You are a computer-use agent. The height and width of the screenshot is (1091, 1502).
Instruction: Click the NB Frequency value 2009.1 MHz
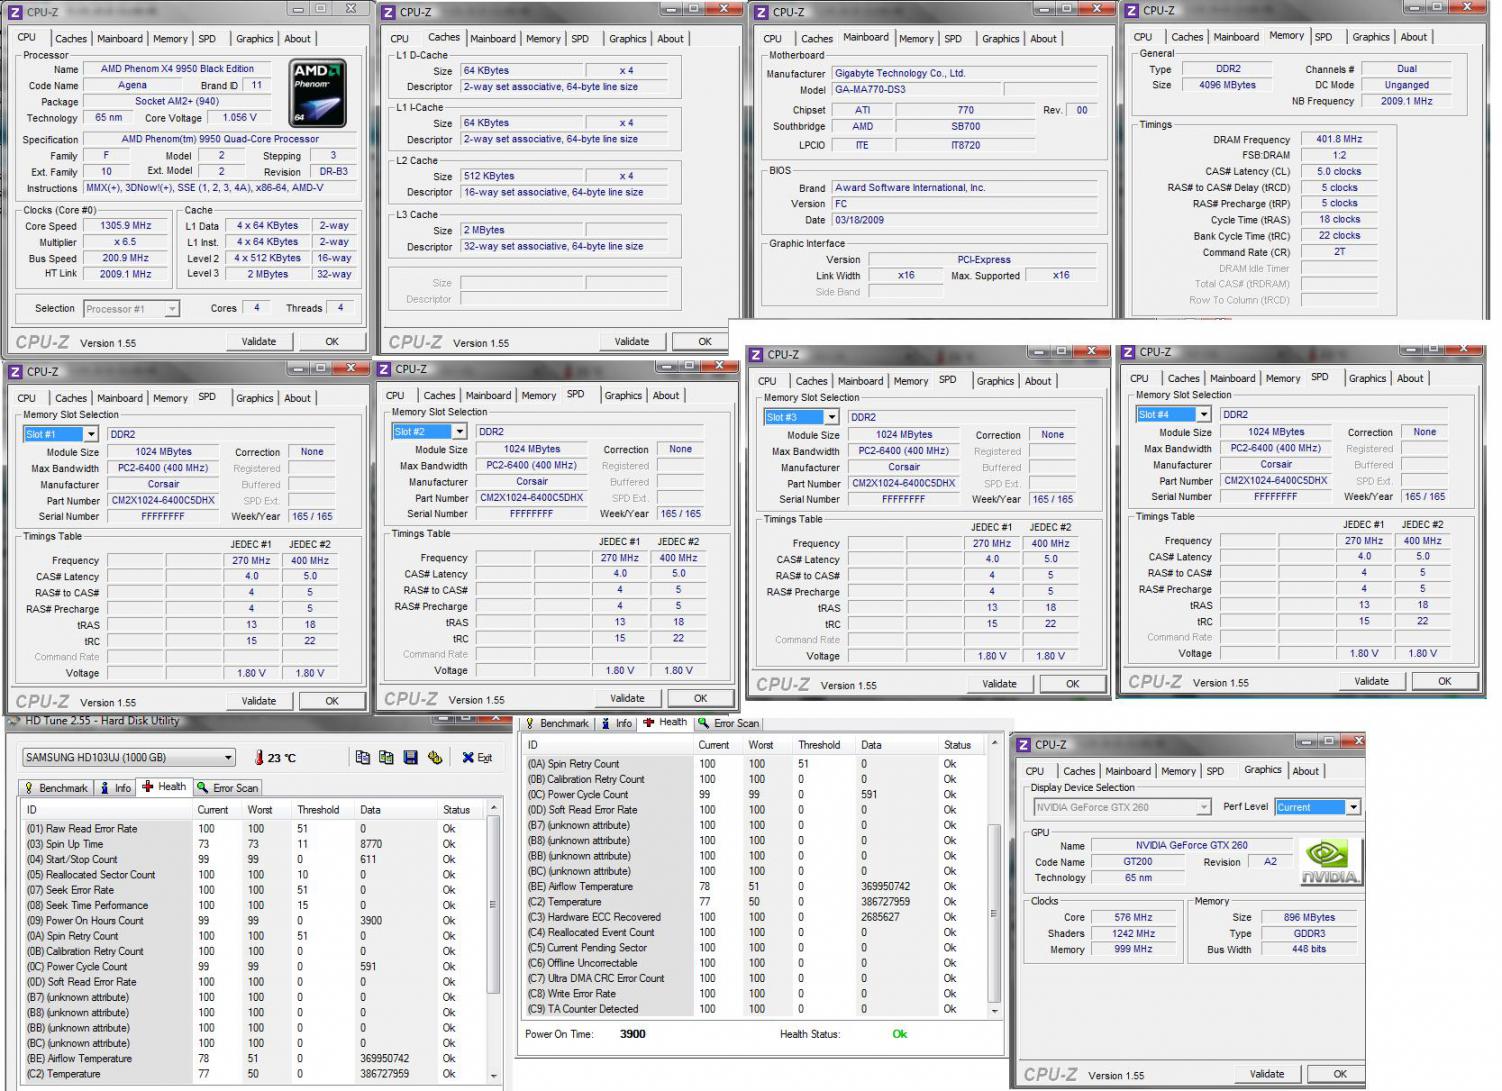pyautogui.click(x=1407, y=101)
